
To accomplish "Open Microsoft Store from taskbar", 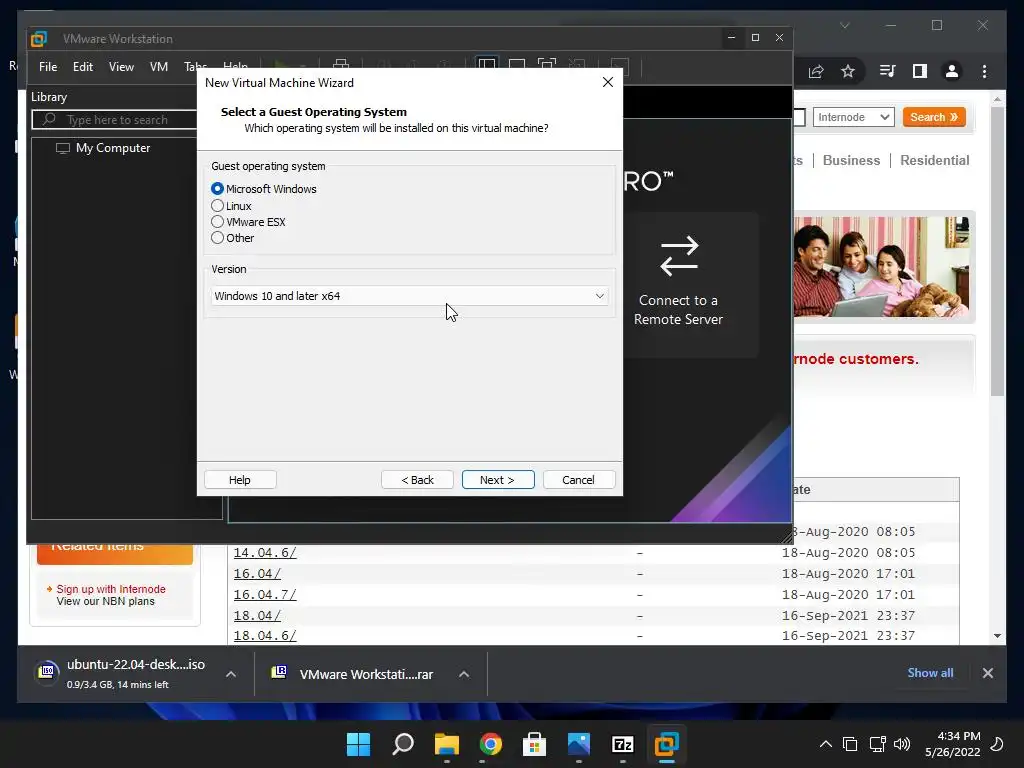I will point(534,744).
